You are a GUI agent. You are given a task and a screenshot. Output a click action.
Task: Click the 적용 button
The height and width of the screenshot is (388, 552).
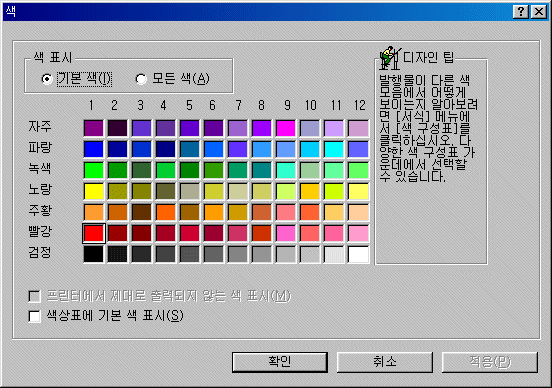pos(490,362)
